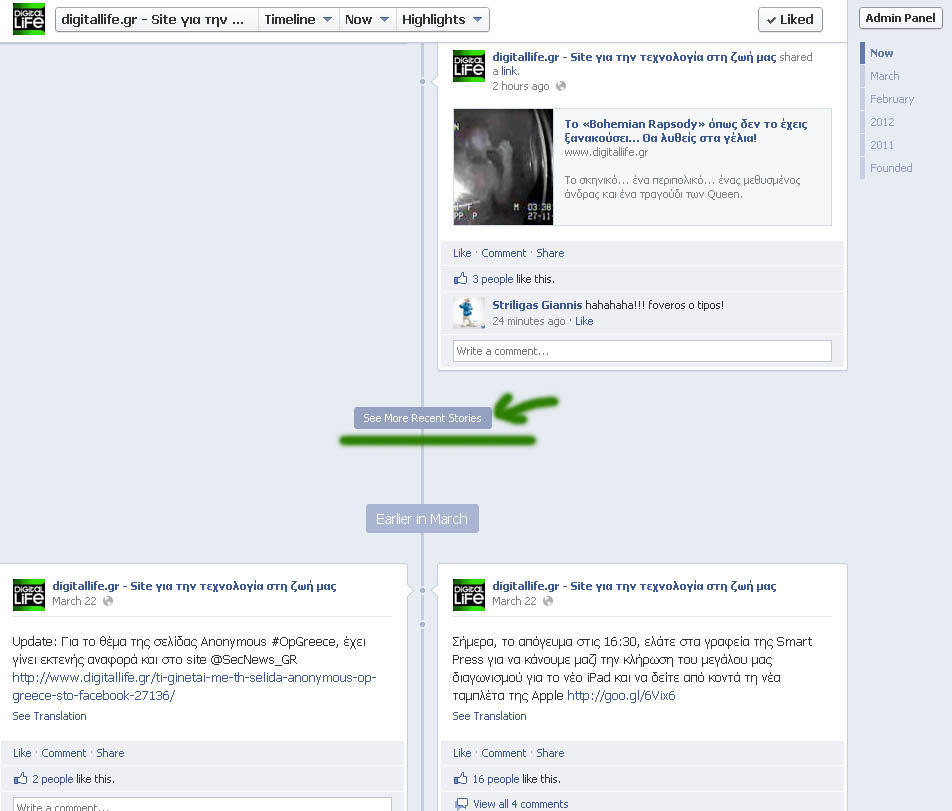Expand View all 4 comments
This screenshot has height=811, width=952.
pyautogui.click(x=521, y=804)
